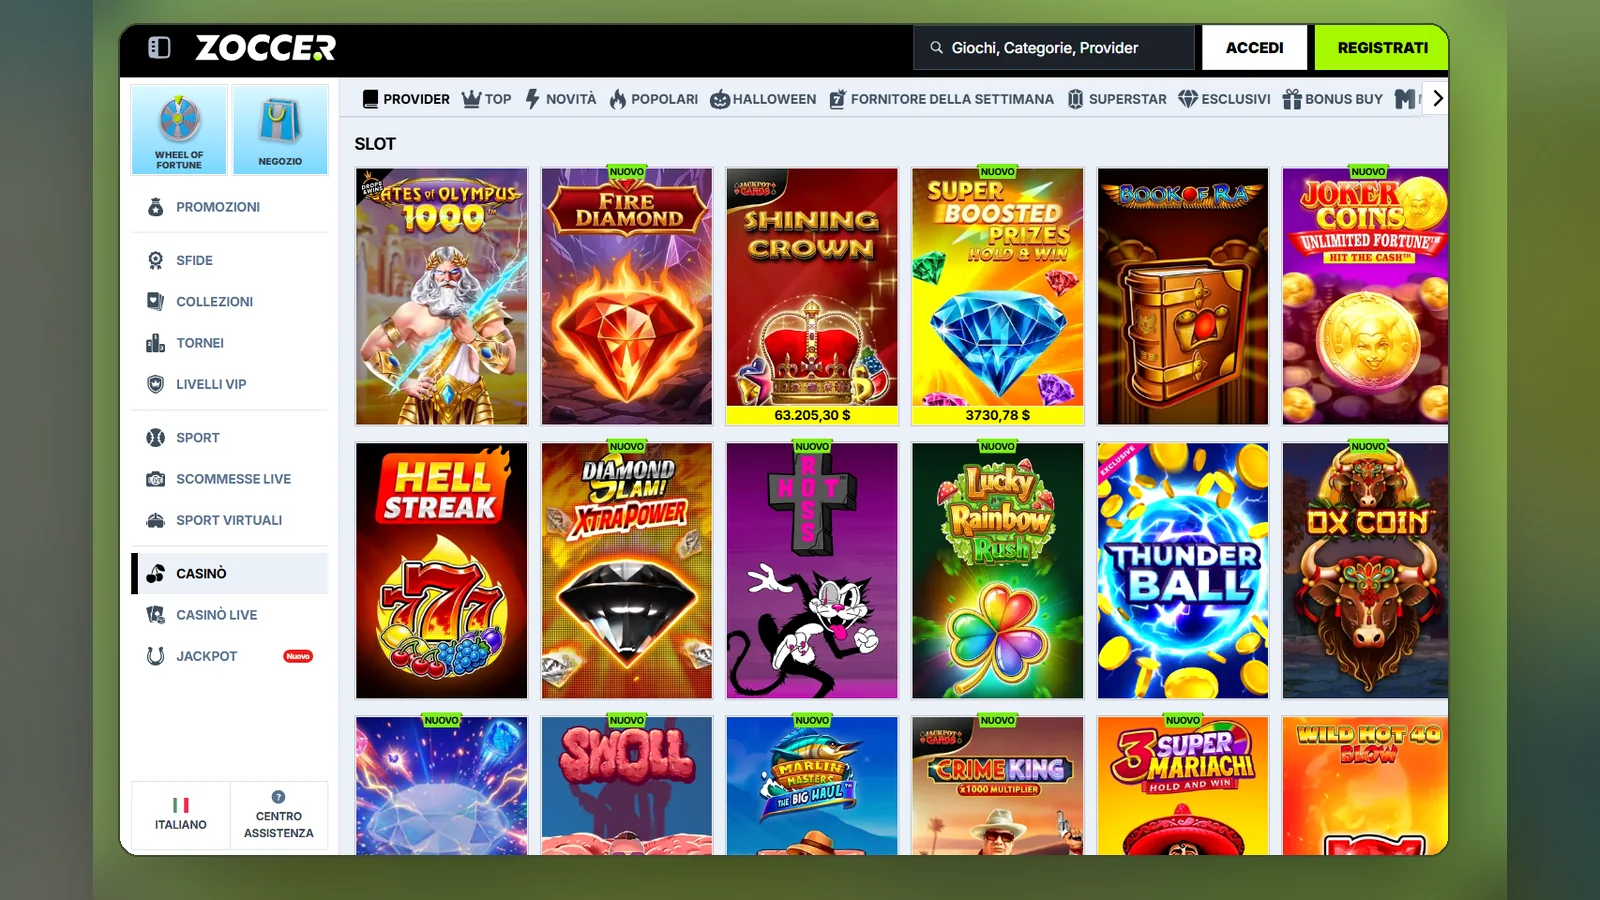Viewport: 1600px width, 900px height.
Task: Select the Superstar category tab
Action: pyautogui.click(x=1116, y=99)
